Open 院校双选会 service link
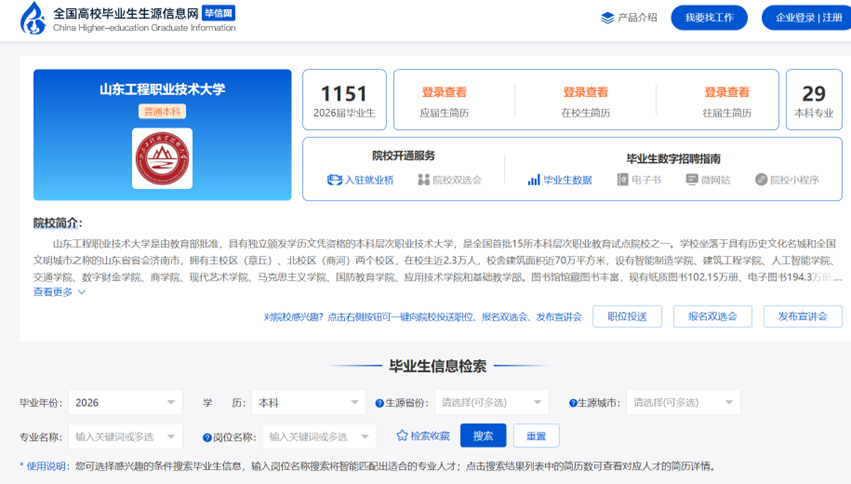This screenshot has width=851, height=484. [x=450, y=180]
